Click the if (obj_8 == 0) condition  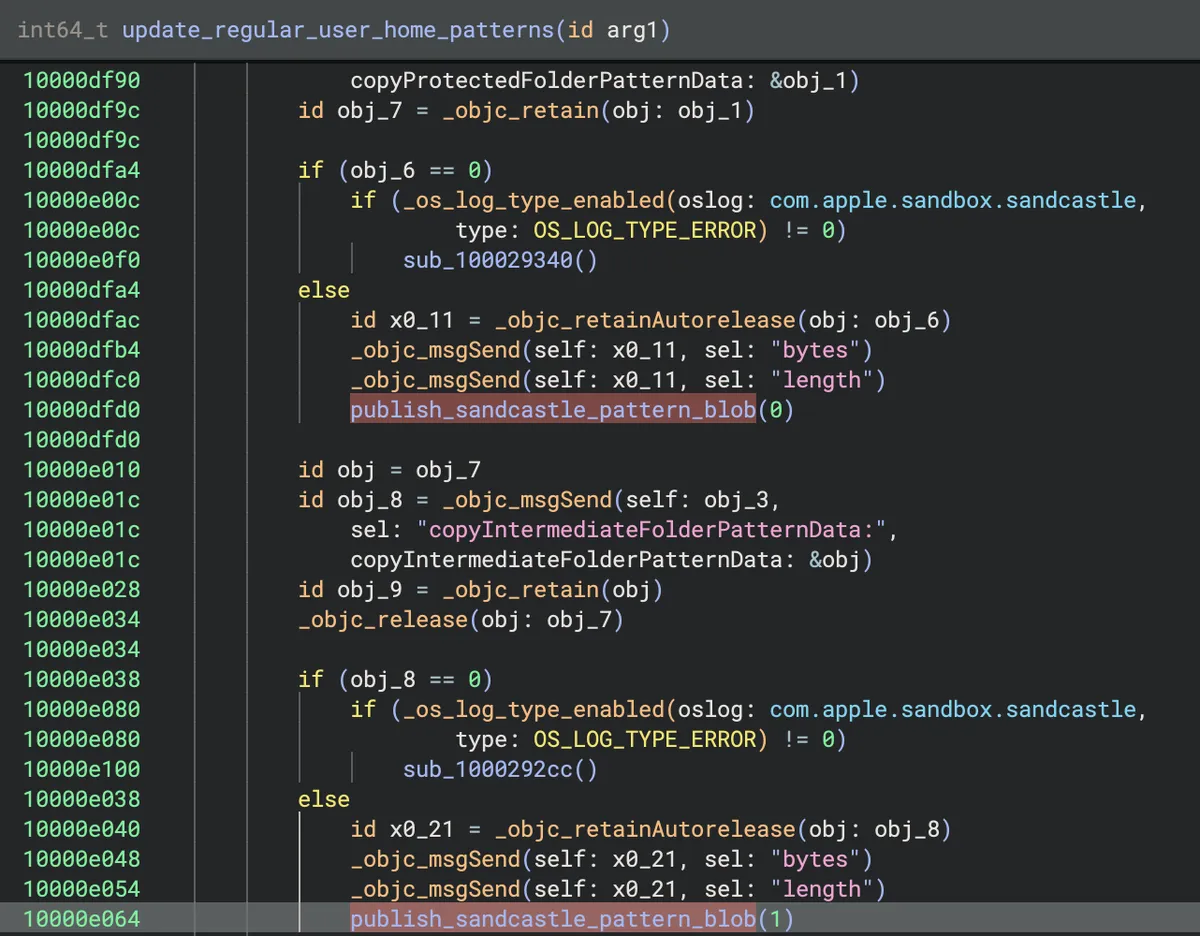pyautogui.click(x=395, y=679)
